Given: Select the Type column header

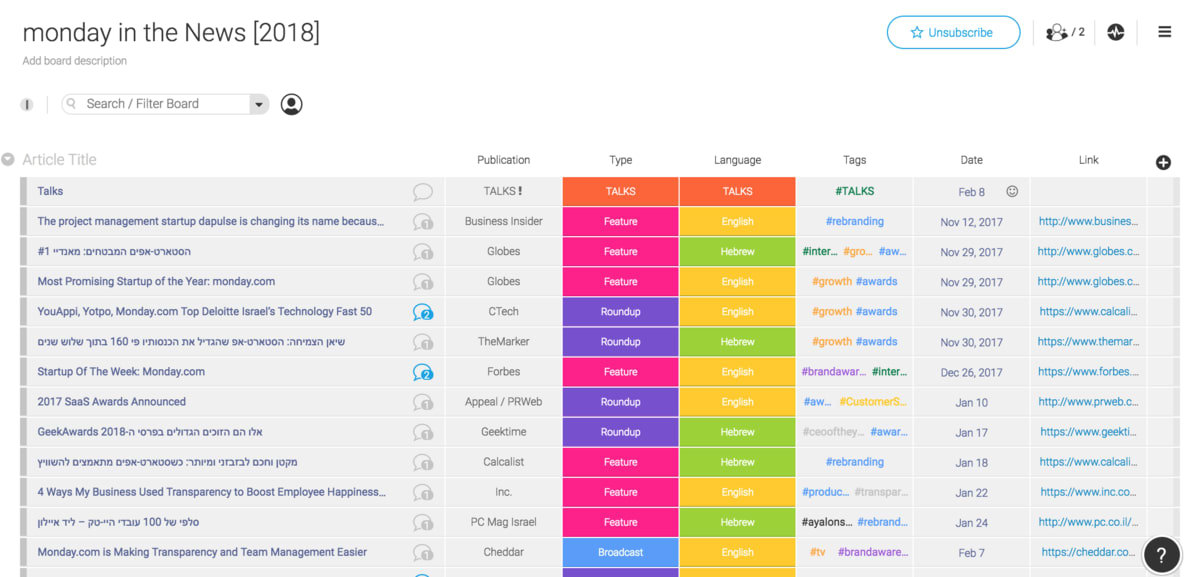Looking at the screenshot, I should click(x=621, y=160).
